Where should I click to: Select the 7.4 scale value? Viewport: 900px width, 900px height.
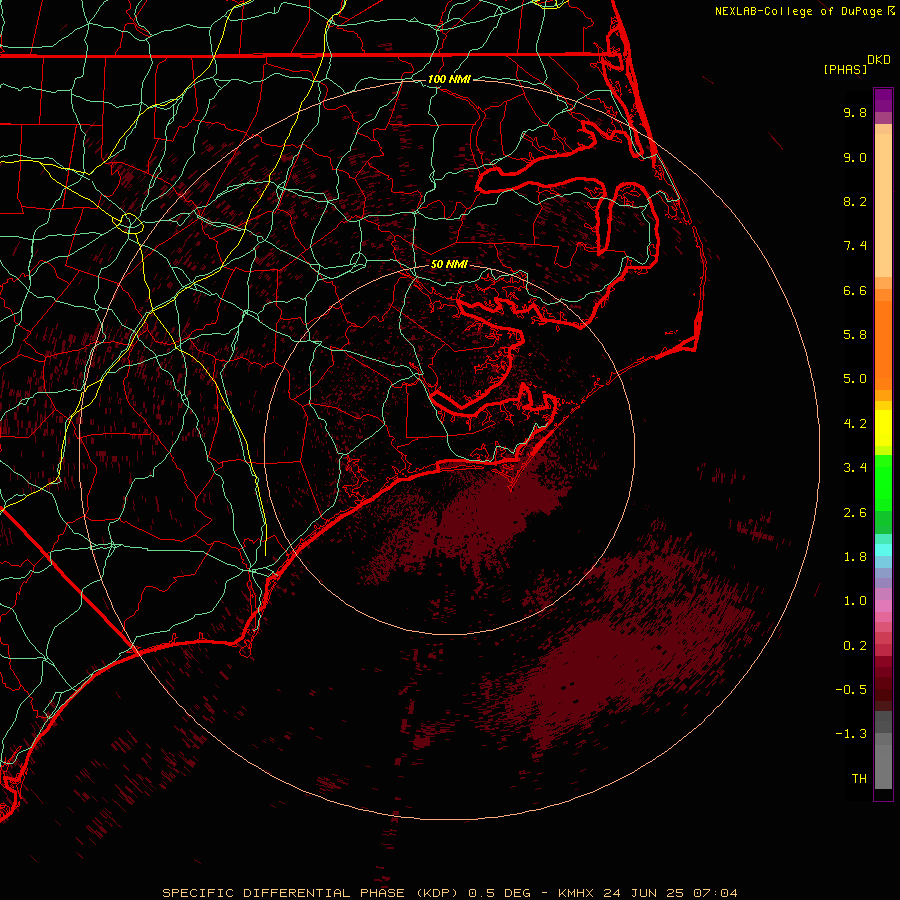(855, 246)
